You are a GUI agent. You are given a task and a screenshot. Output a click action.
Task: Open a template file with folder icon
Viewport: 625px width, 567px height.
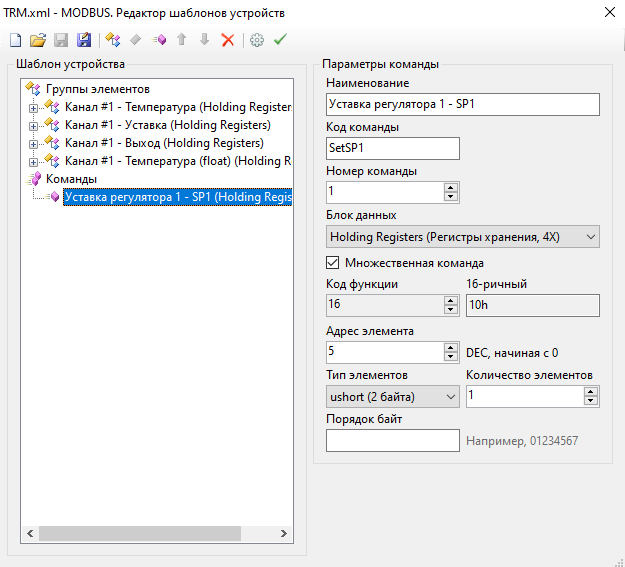pos(38,40)
